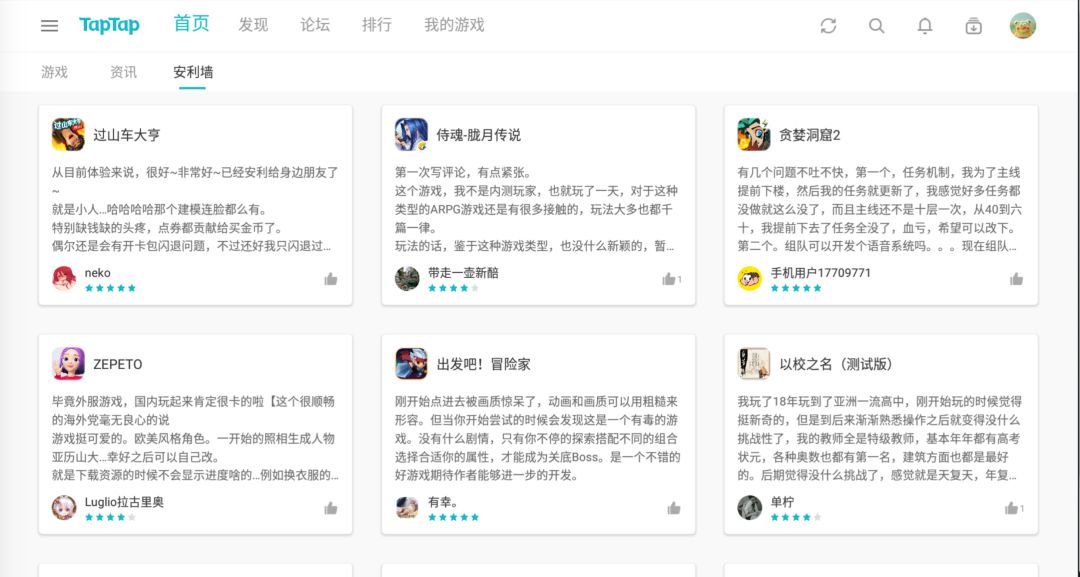Image resolution: width=1080 pixels, height=577 pixels.
Task: Open the notifications bell
Action: pos(924,25)
